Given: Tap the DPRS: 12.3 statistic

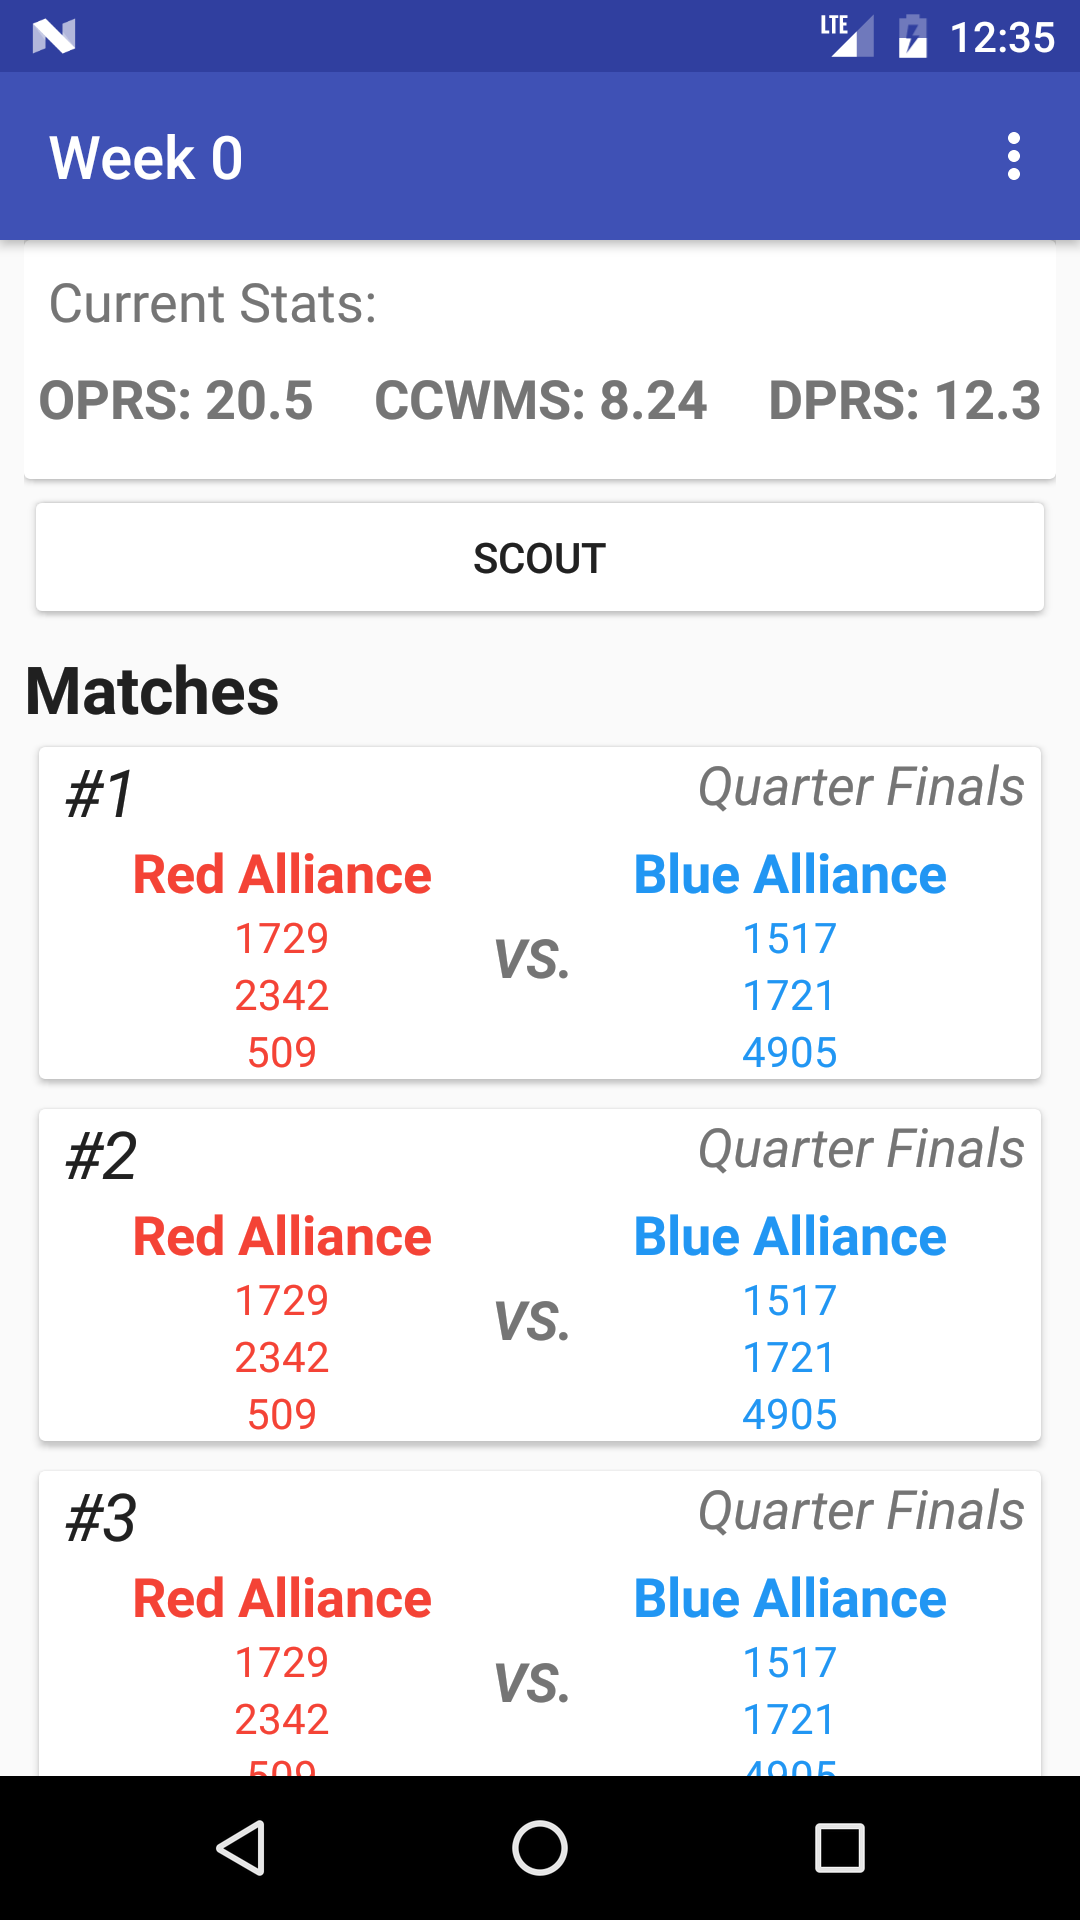Looking at the screenshot, I should pos(905,400).
